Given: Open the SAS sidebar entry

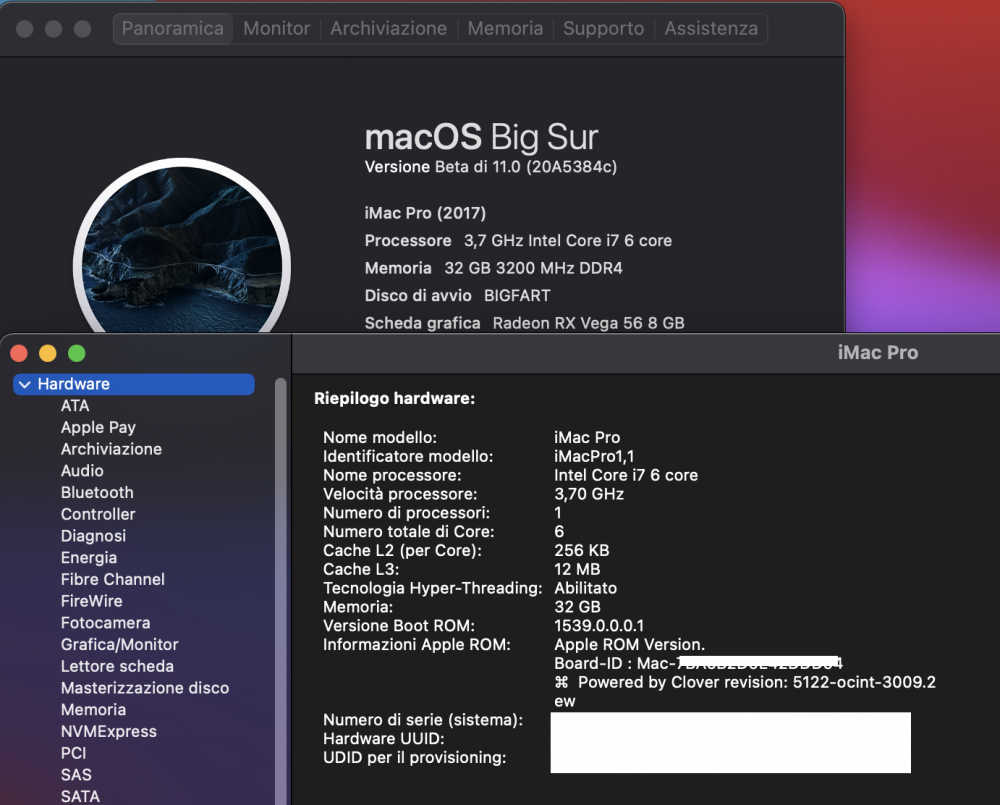Looking at the screenshot, I should point(76,774).
